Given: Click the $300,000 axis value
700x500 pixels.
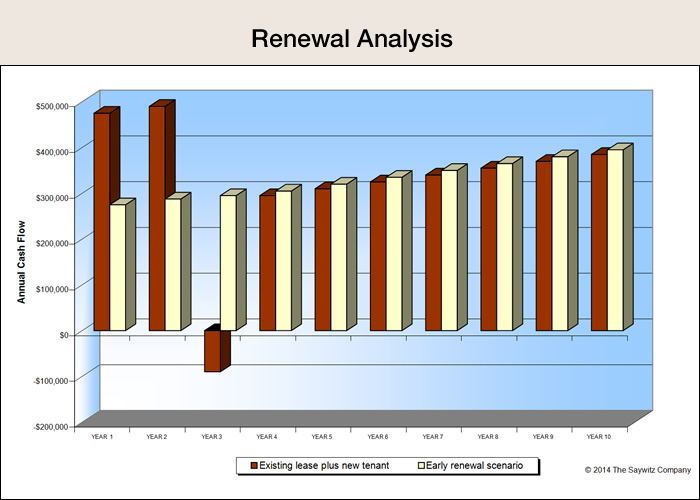Looking at the screenshot, I should pos(52,198).
